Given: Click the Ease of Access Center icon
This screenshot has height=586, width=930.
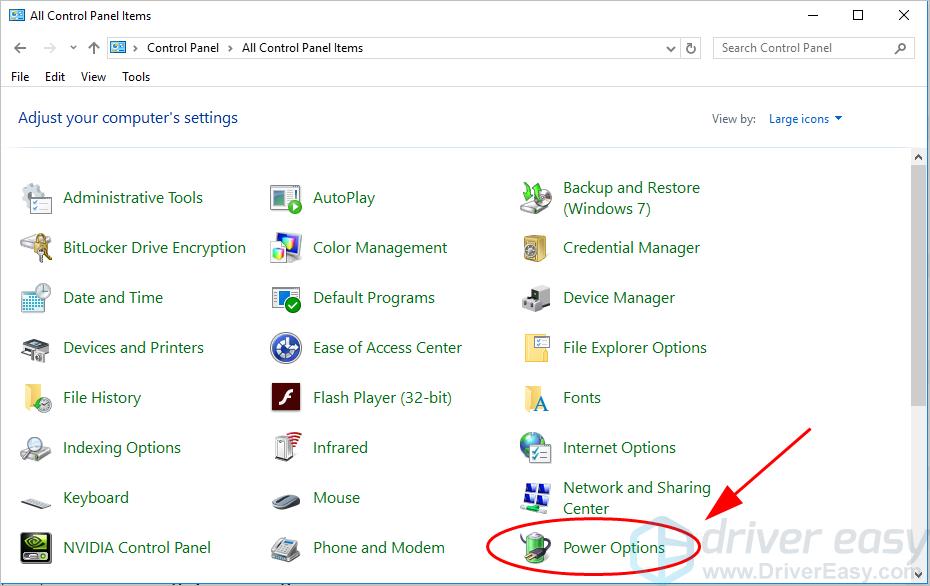Looking at the screenshot, I should [x=286, y=348].
